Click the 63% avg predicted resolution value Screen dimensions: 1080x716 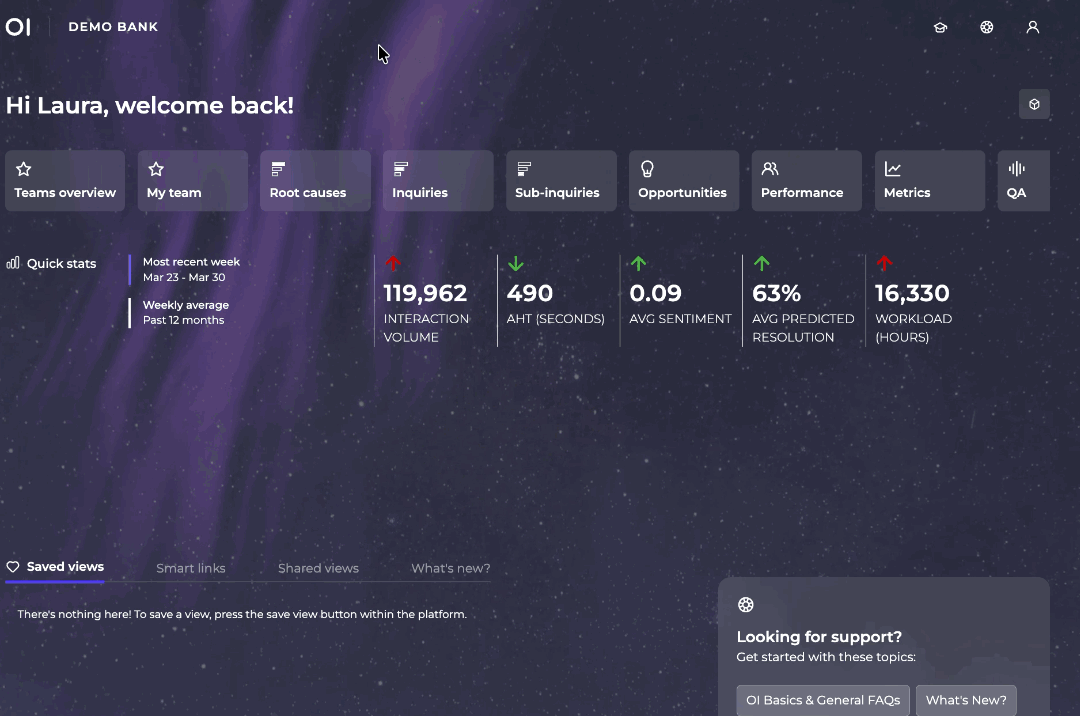tap(777, 293)
